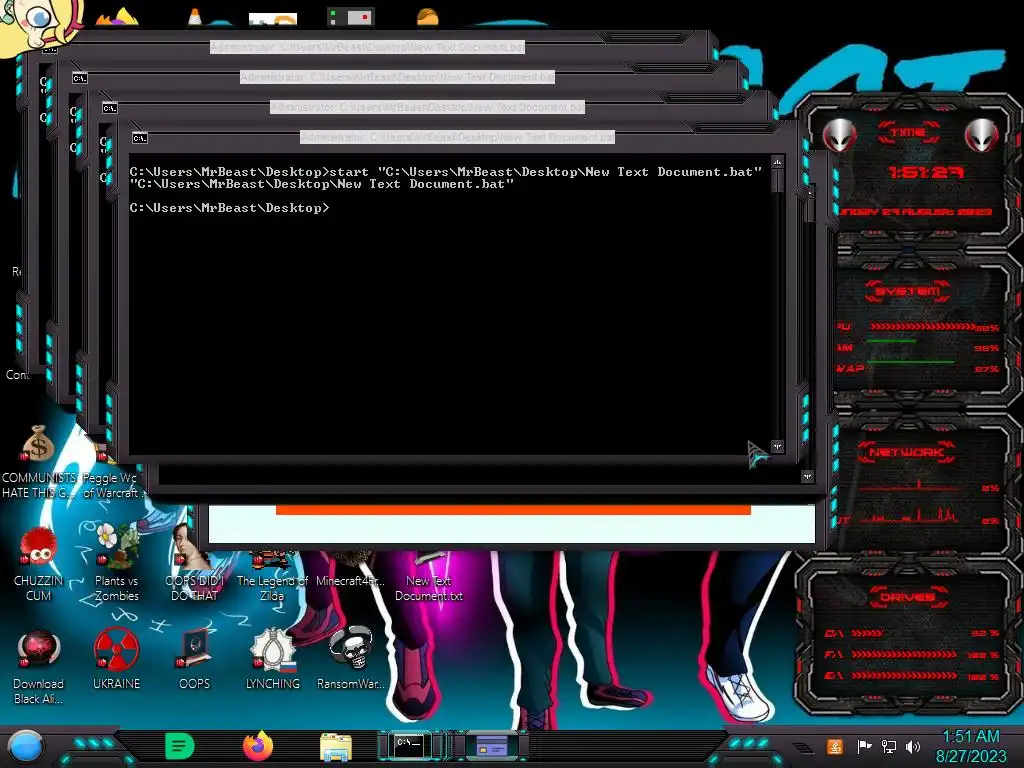Click the front cmd scrollbar up arrow
The height and width of the screenshot is (768, 1024).
coord(777,162)
